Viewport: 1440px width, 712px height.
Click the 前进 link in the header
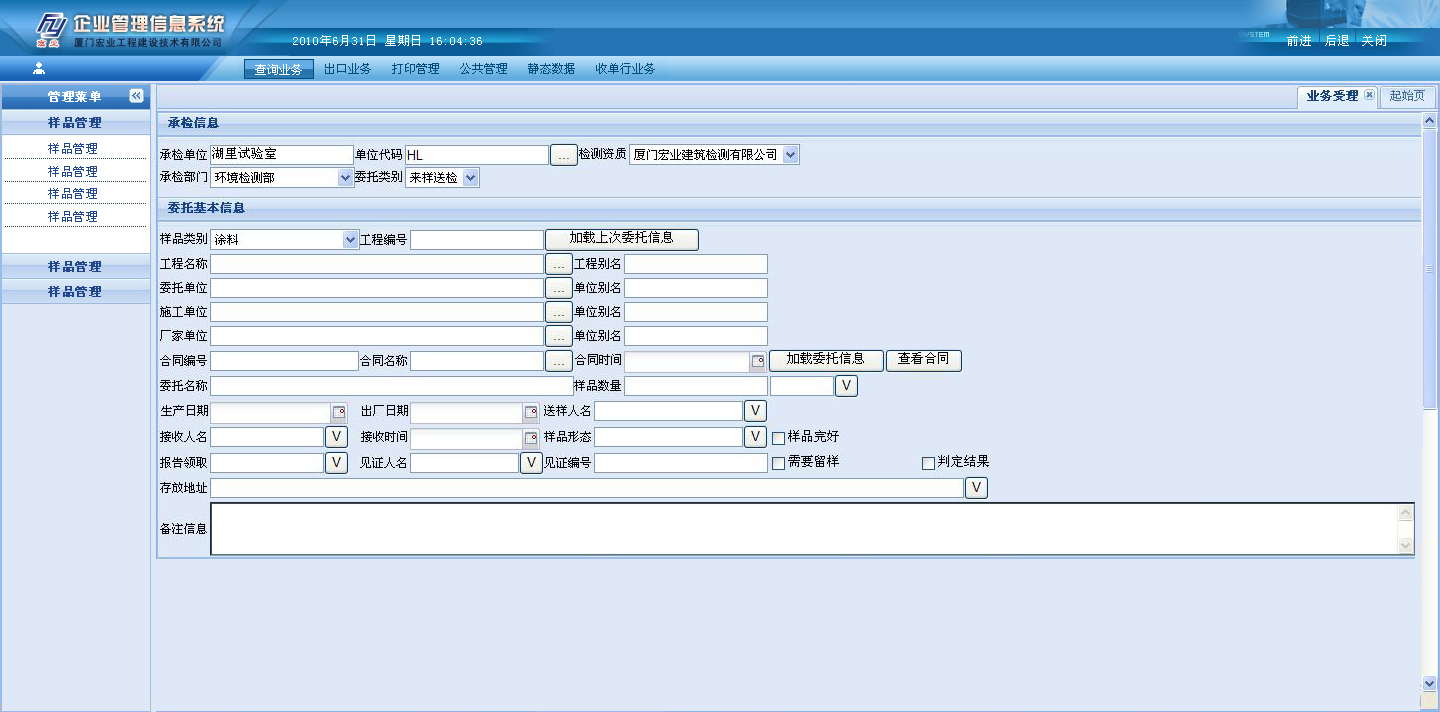pos(1299,41)
